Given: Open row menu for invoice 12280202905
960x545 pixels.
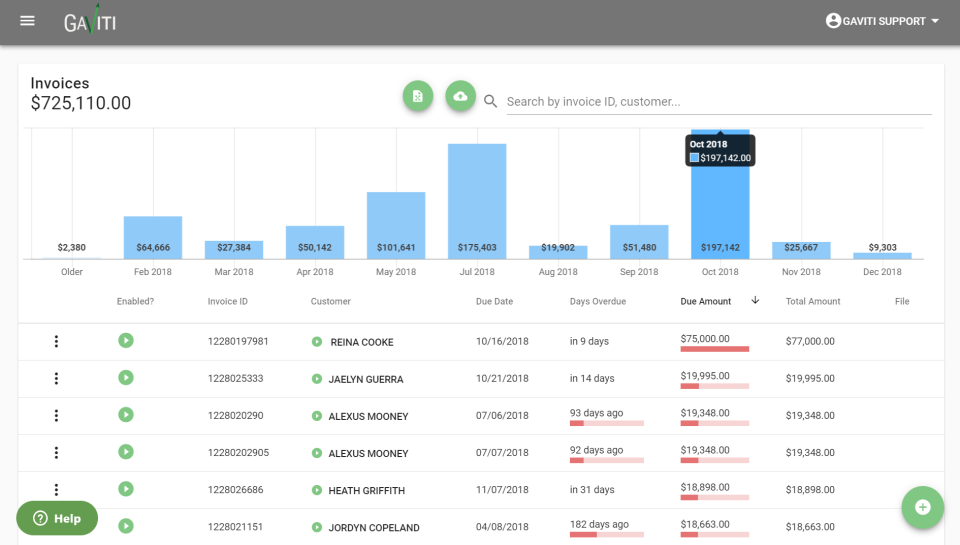Looking at the screenshot, I should coord(56,452).
